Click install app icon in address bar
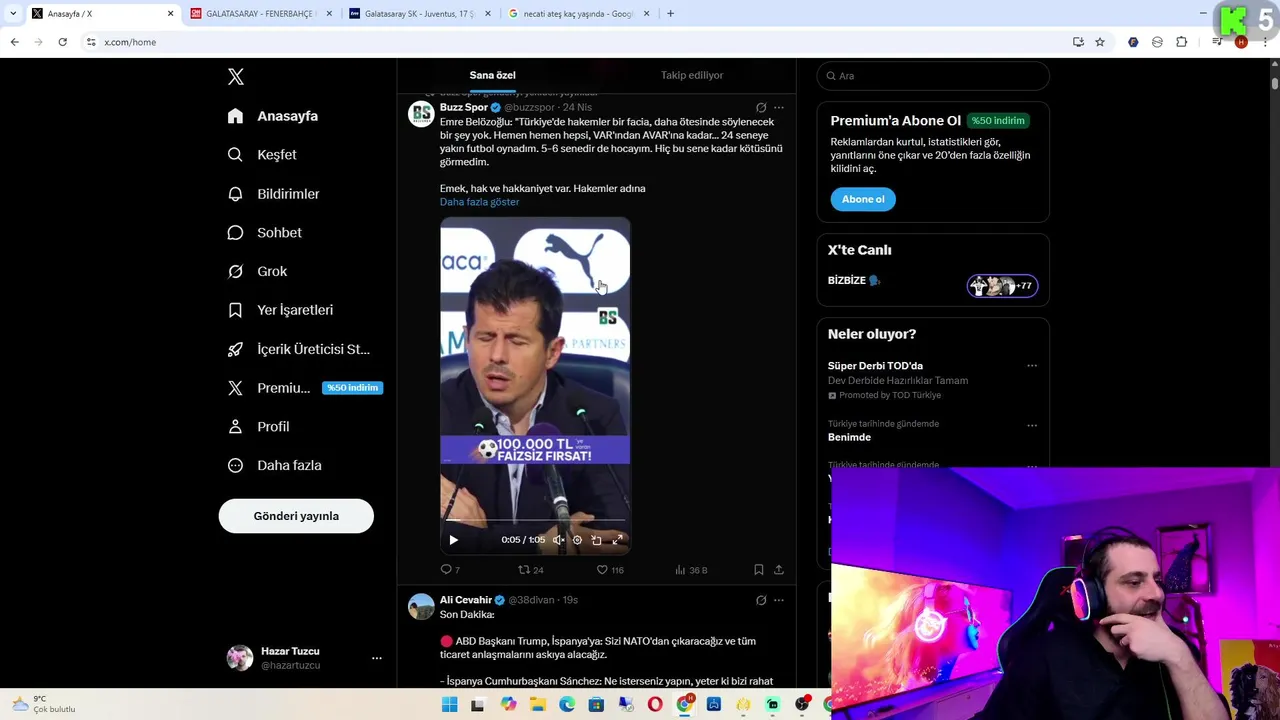Screen dimensions: 1280x720 click(x=1078, y=42)
